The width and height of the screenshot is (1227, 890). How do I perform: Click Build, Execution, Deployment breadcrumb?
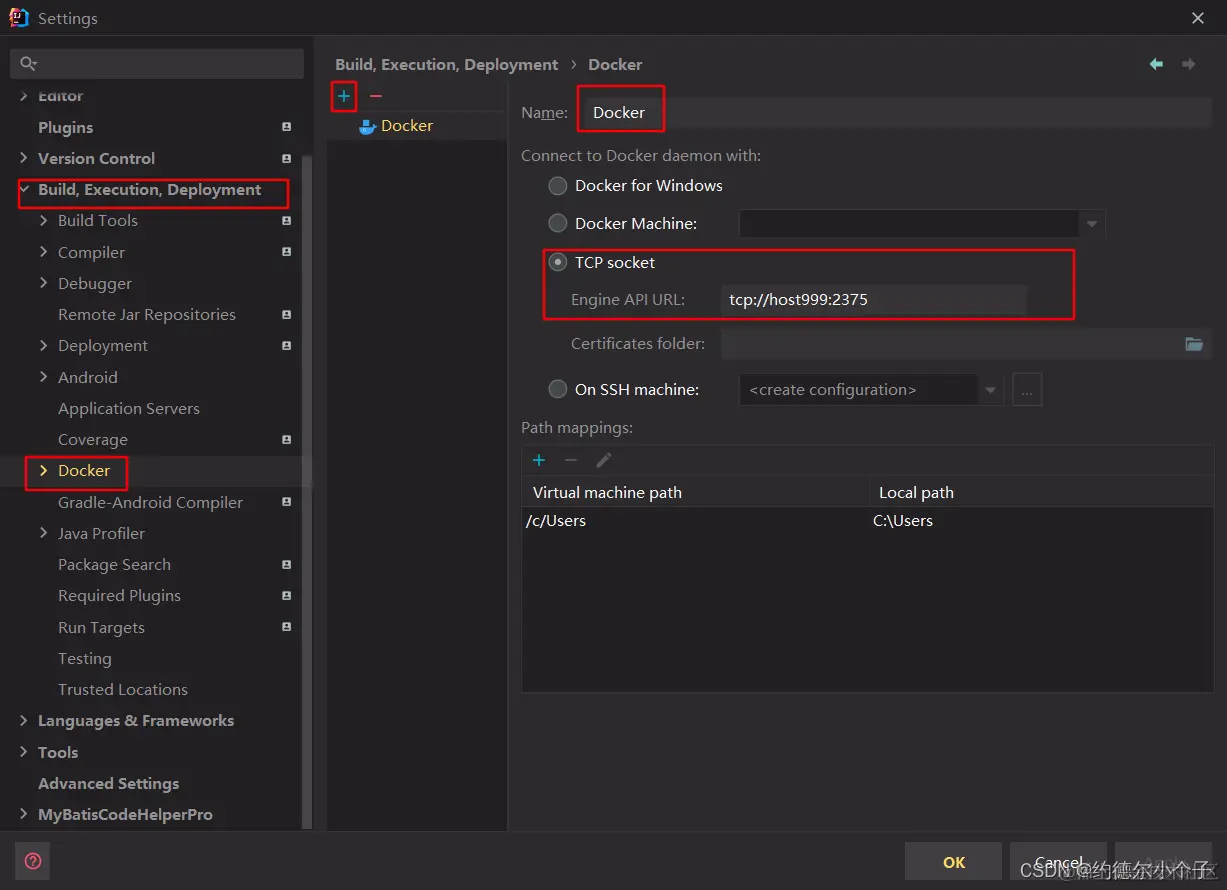tap(447, 64)
